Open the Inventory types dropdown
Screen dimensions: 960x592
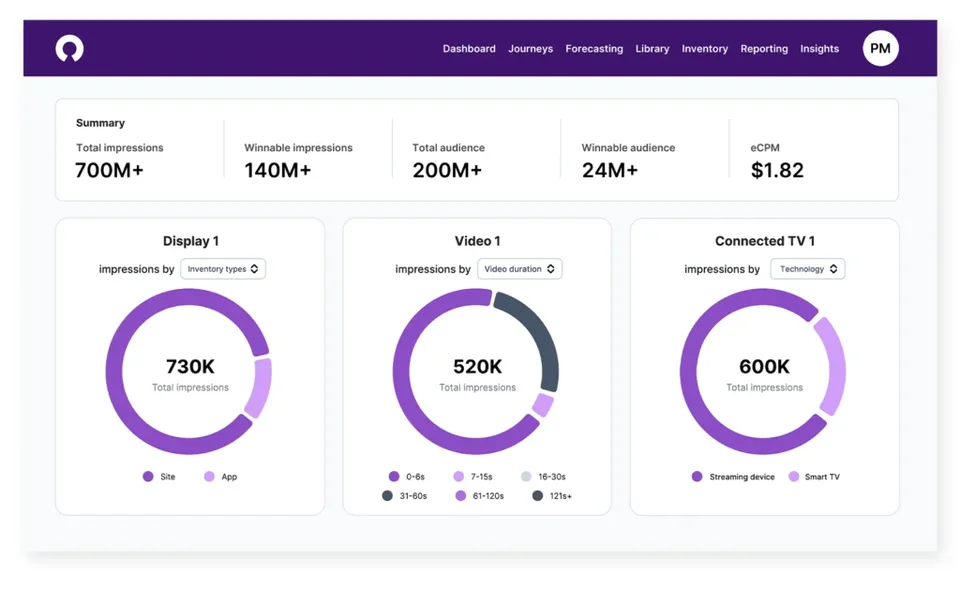click(223, 269)
